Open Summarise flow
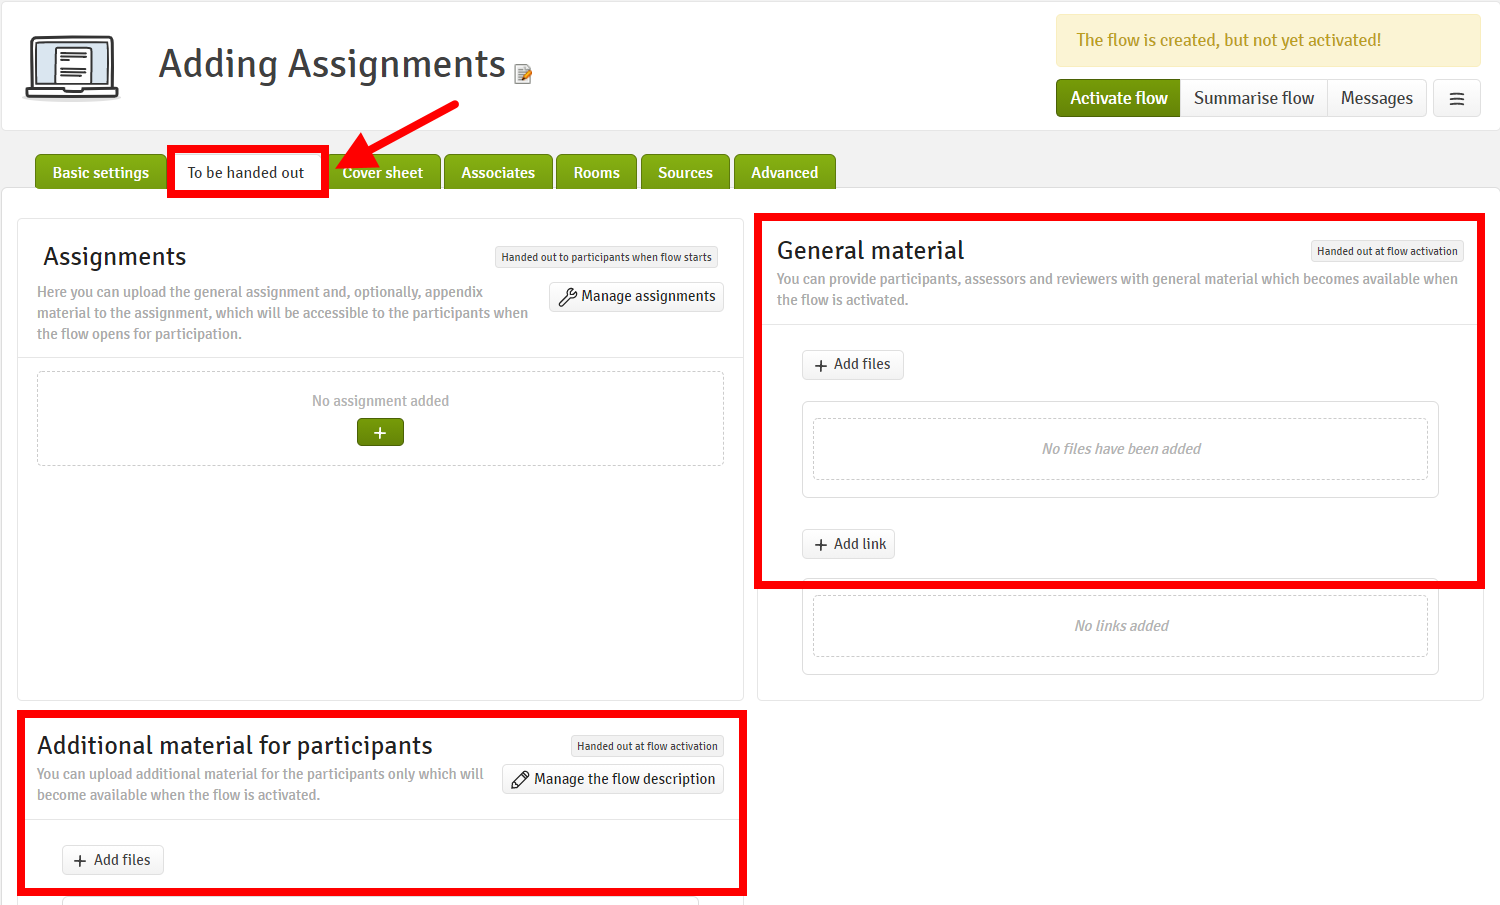 tap(1253, 98)
